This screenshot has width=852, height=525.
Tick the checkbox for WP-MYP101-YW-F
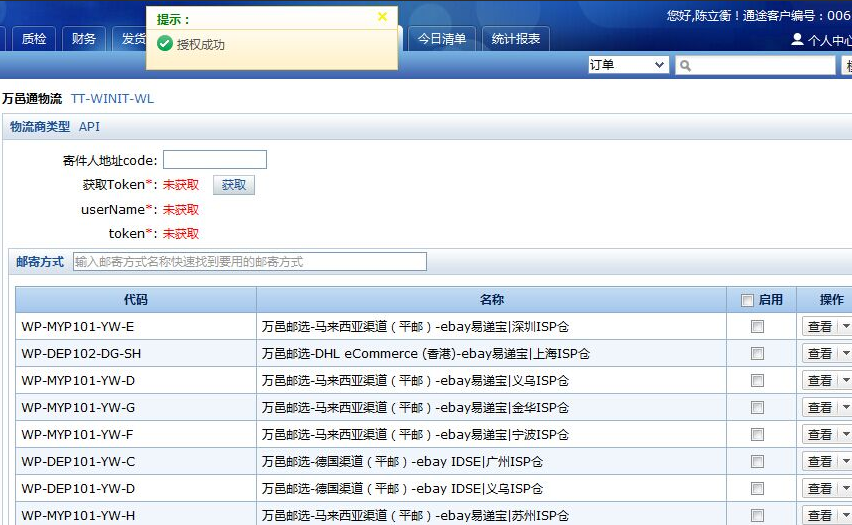[x=757, y=435]
